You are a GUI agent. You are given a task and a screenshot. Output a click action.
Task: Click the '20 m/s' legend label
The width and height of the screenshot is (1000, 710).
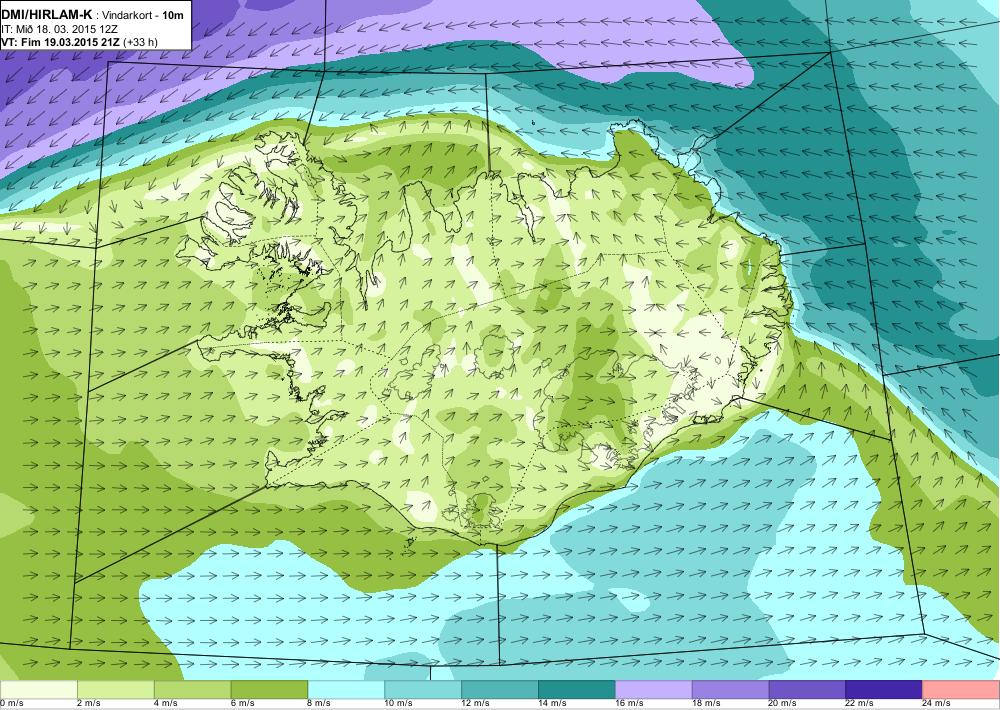783,704
